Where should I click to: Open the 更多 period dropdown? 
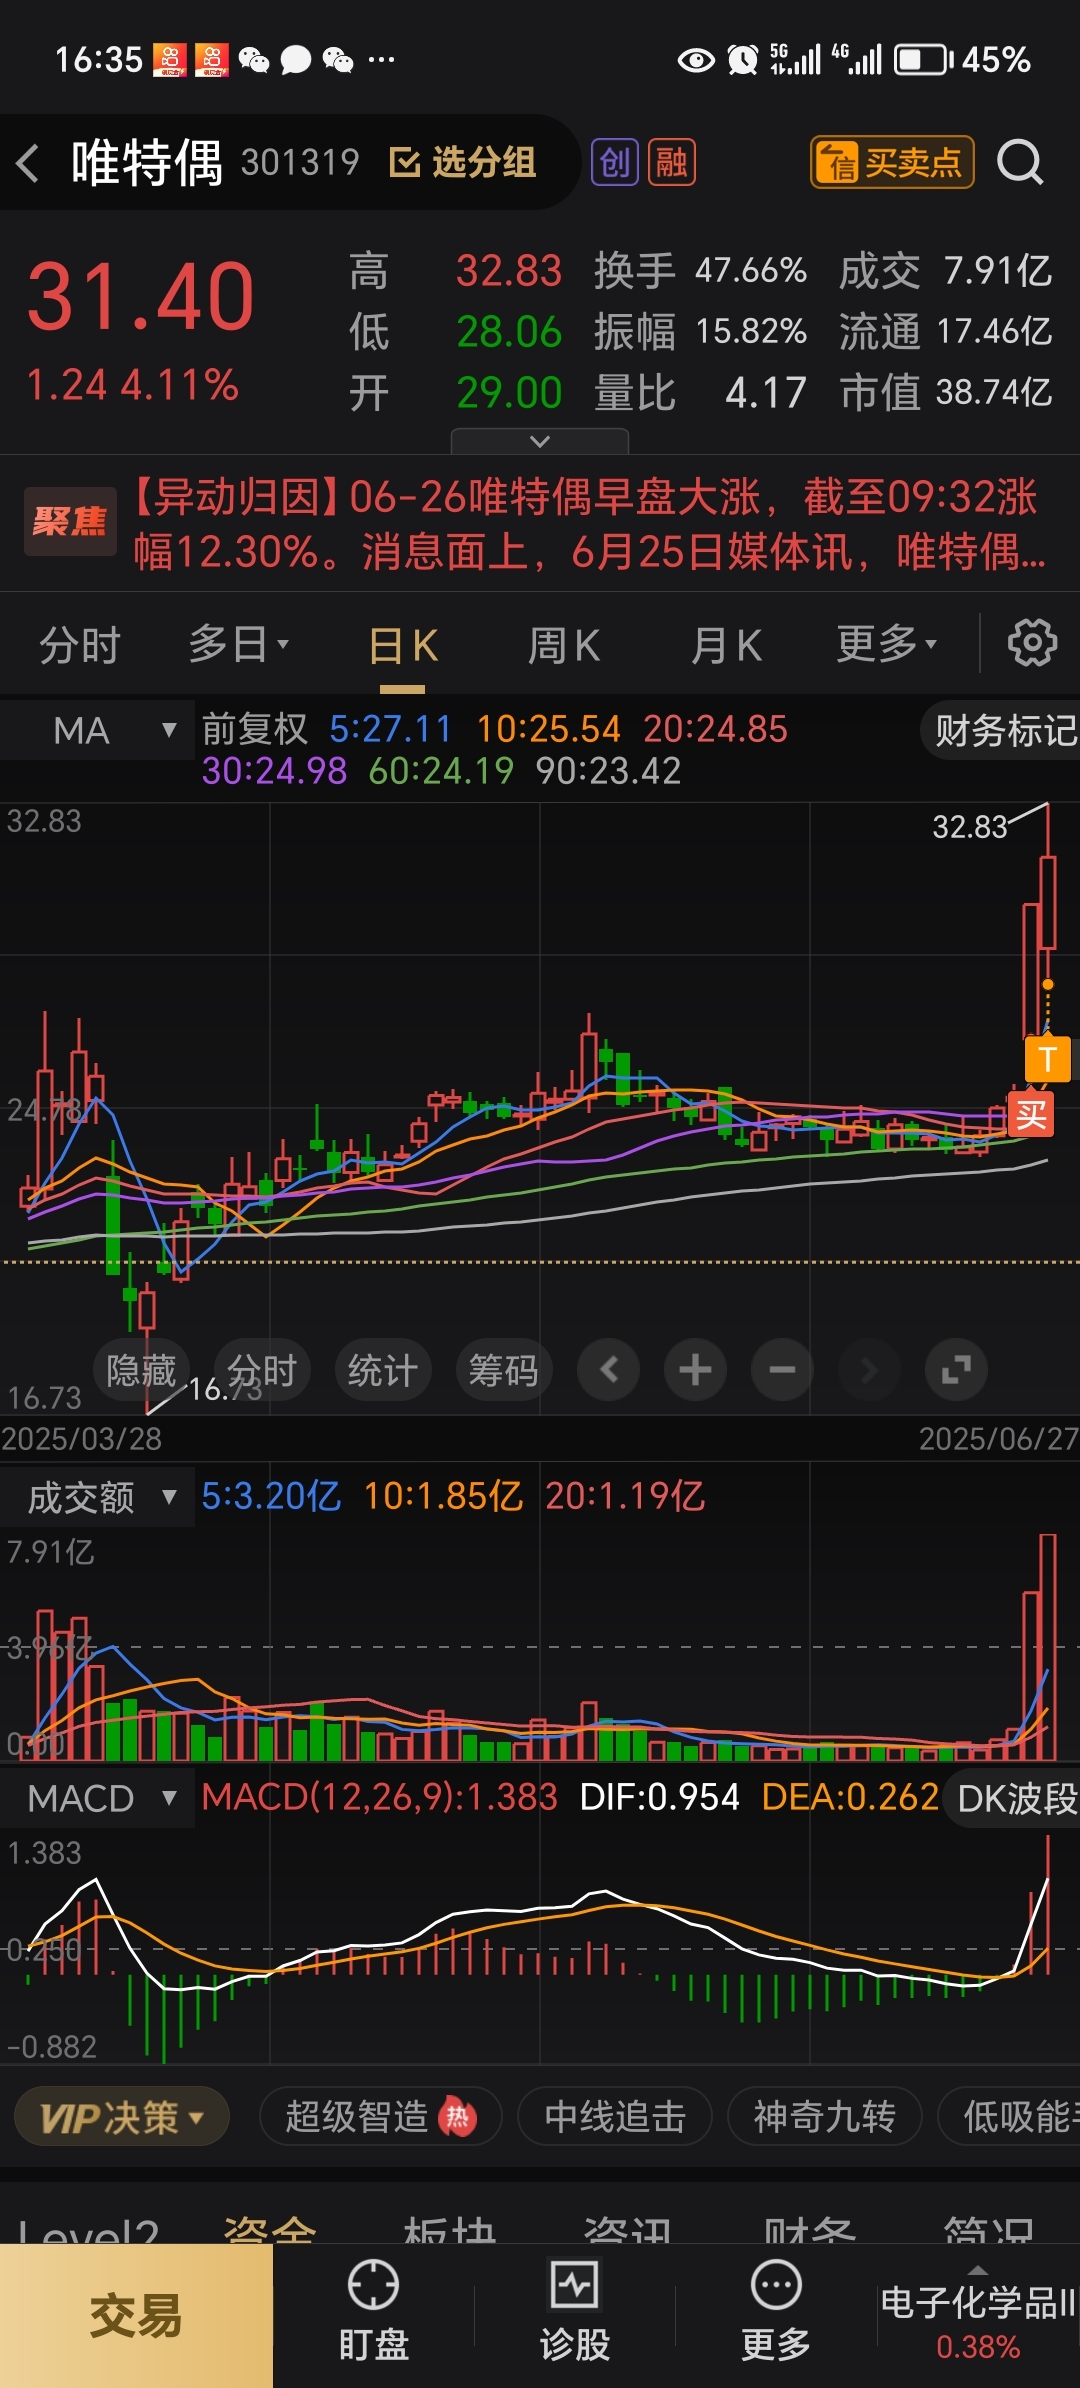coord(886,644)
